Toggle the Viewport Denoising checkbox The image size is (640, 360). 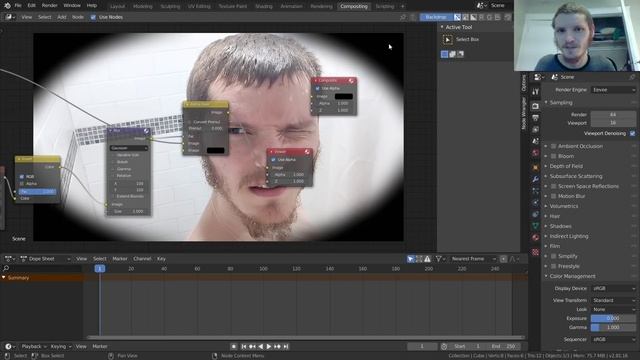coord(633,133)
